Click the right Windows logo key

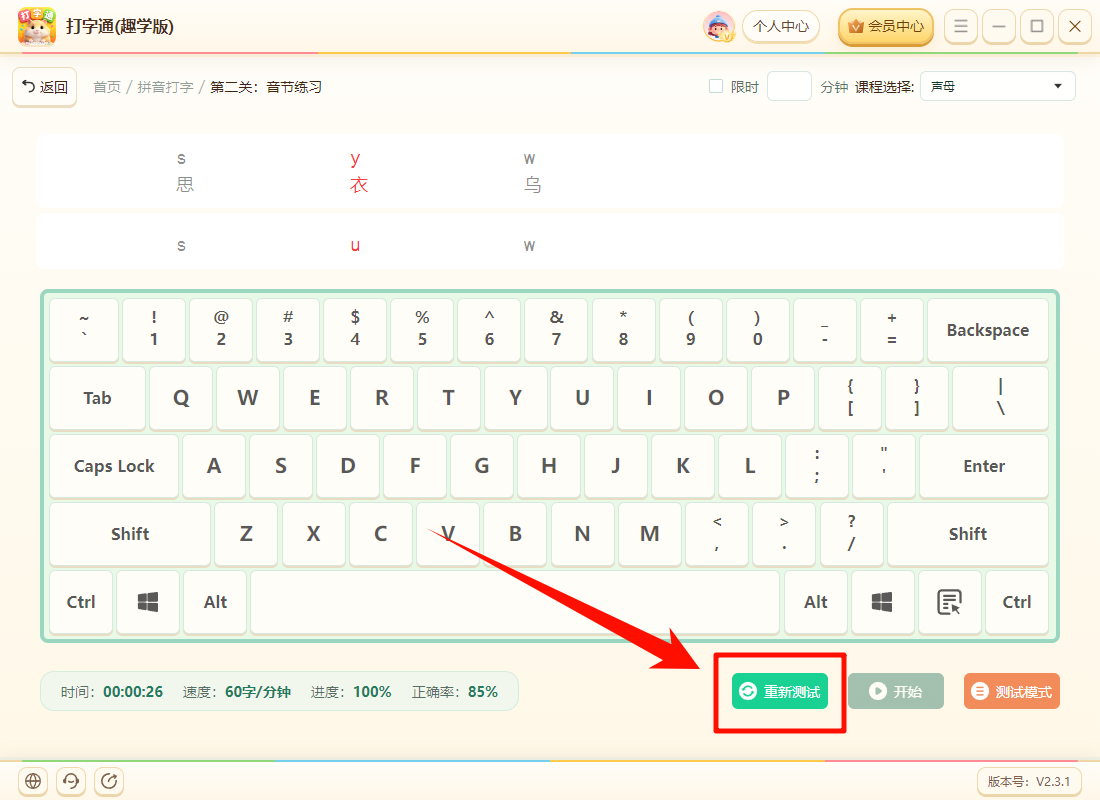point(882,602)
